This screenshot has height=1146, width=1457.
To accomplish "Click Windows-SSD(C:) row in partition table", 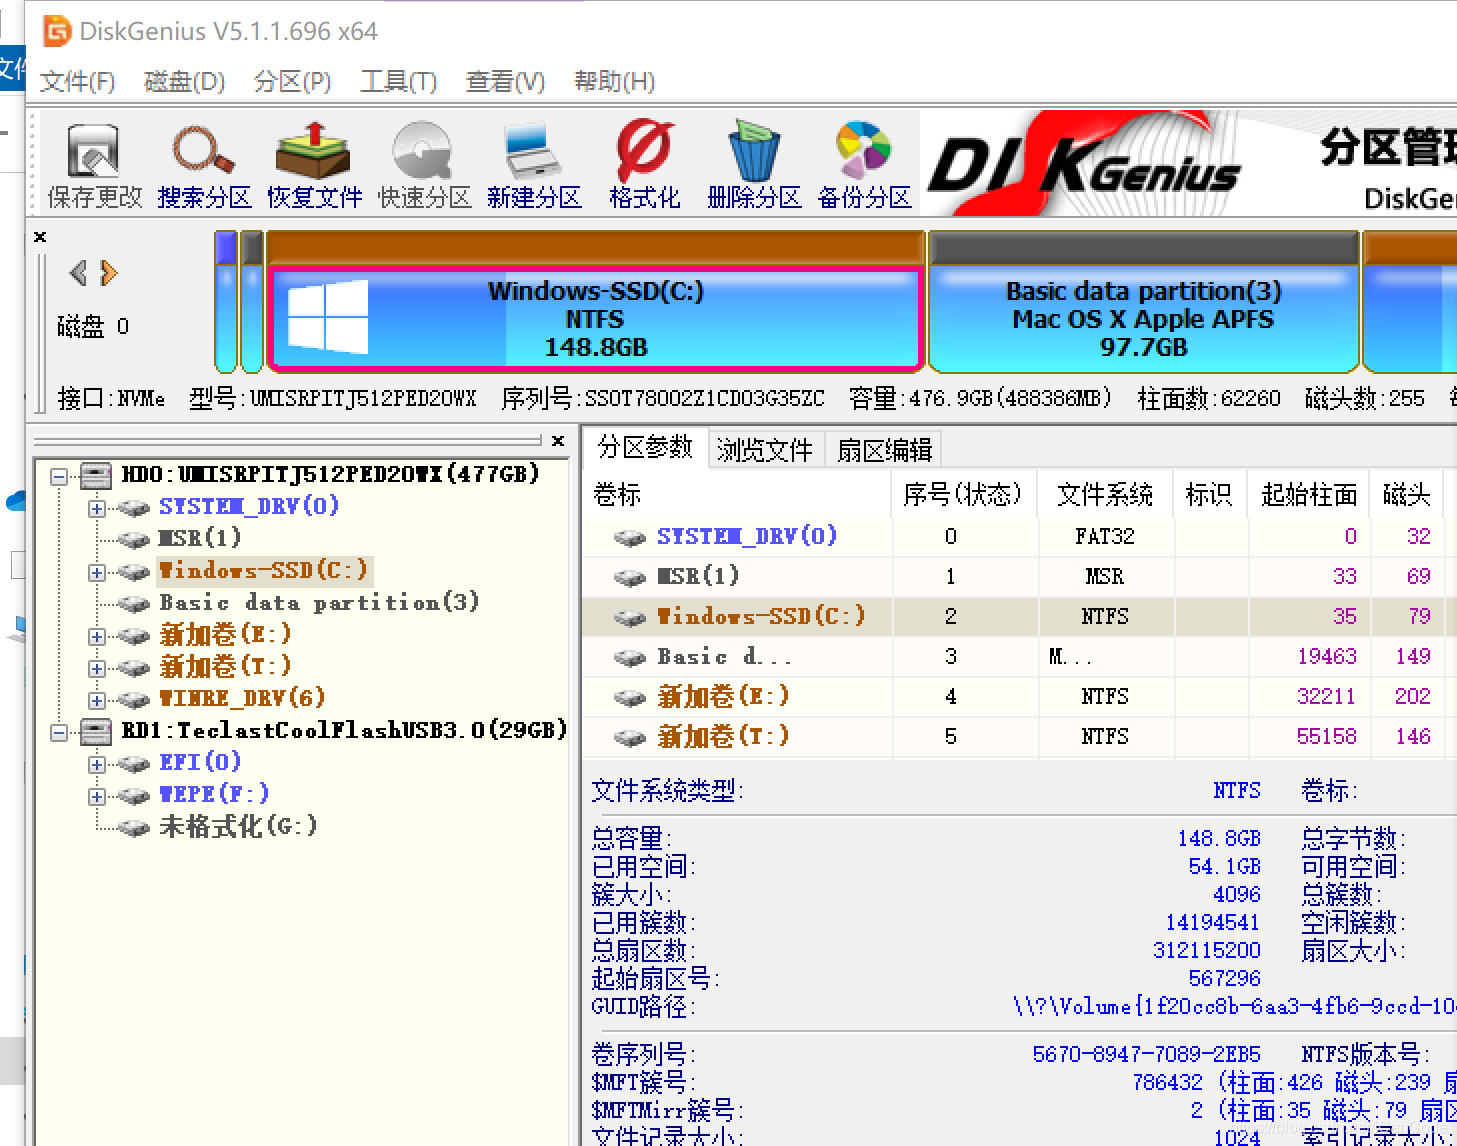I will (x=1018, y=617).
